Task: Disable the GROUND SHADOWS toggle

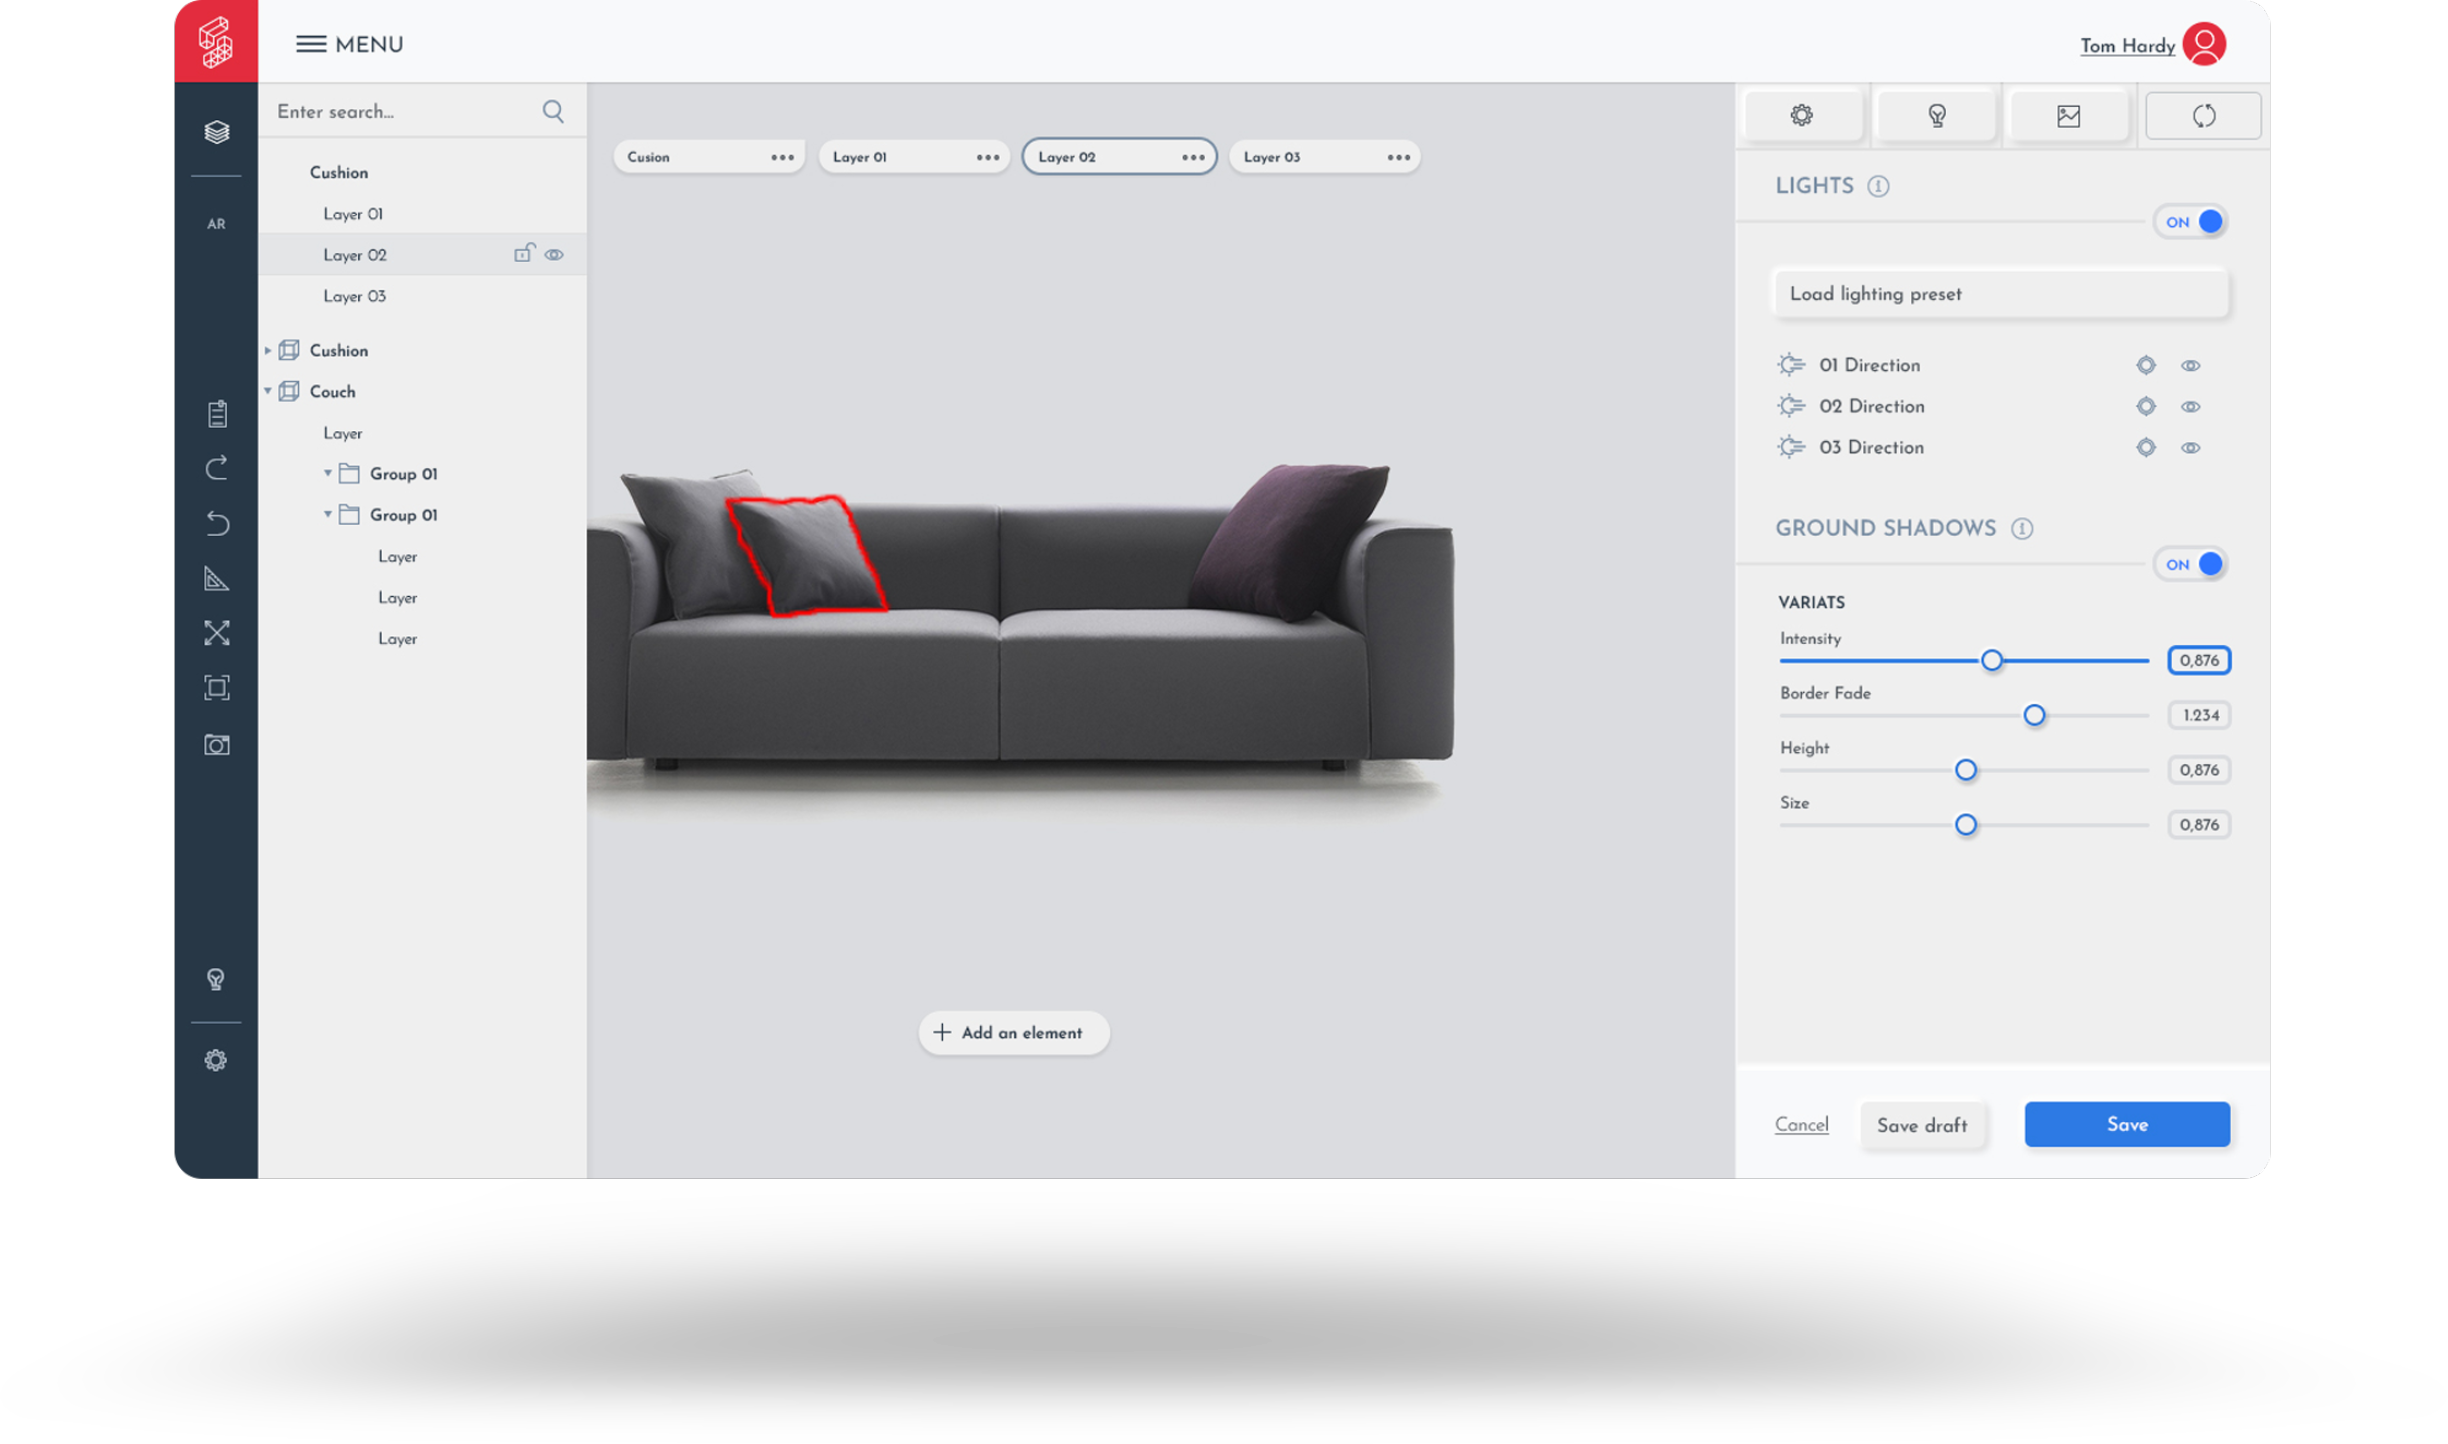Action: (x=2191, y=564)
